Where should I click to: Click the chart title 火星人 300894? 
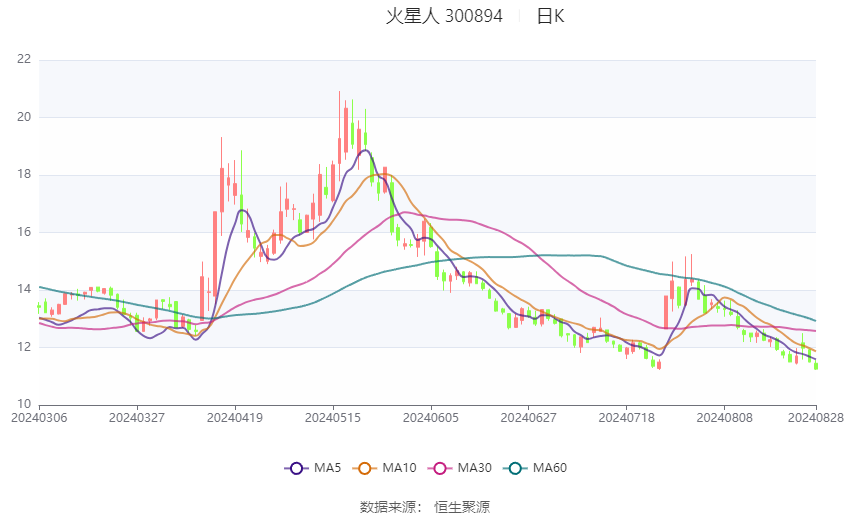click(444, 16)
